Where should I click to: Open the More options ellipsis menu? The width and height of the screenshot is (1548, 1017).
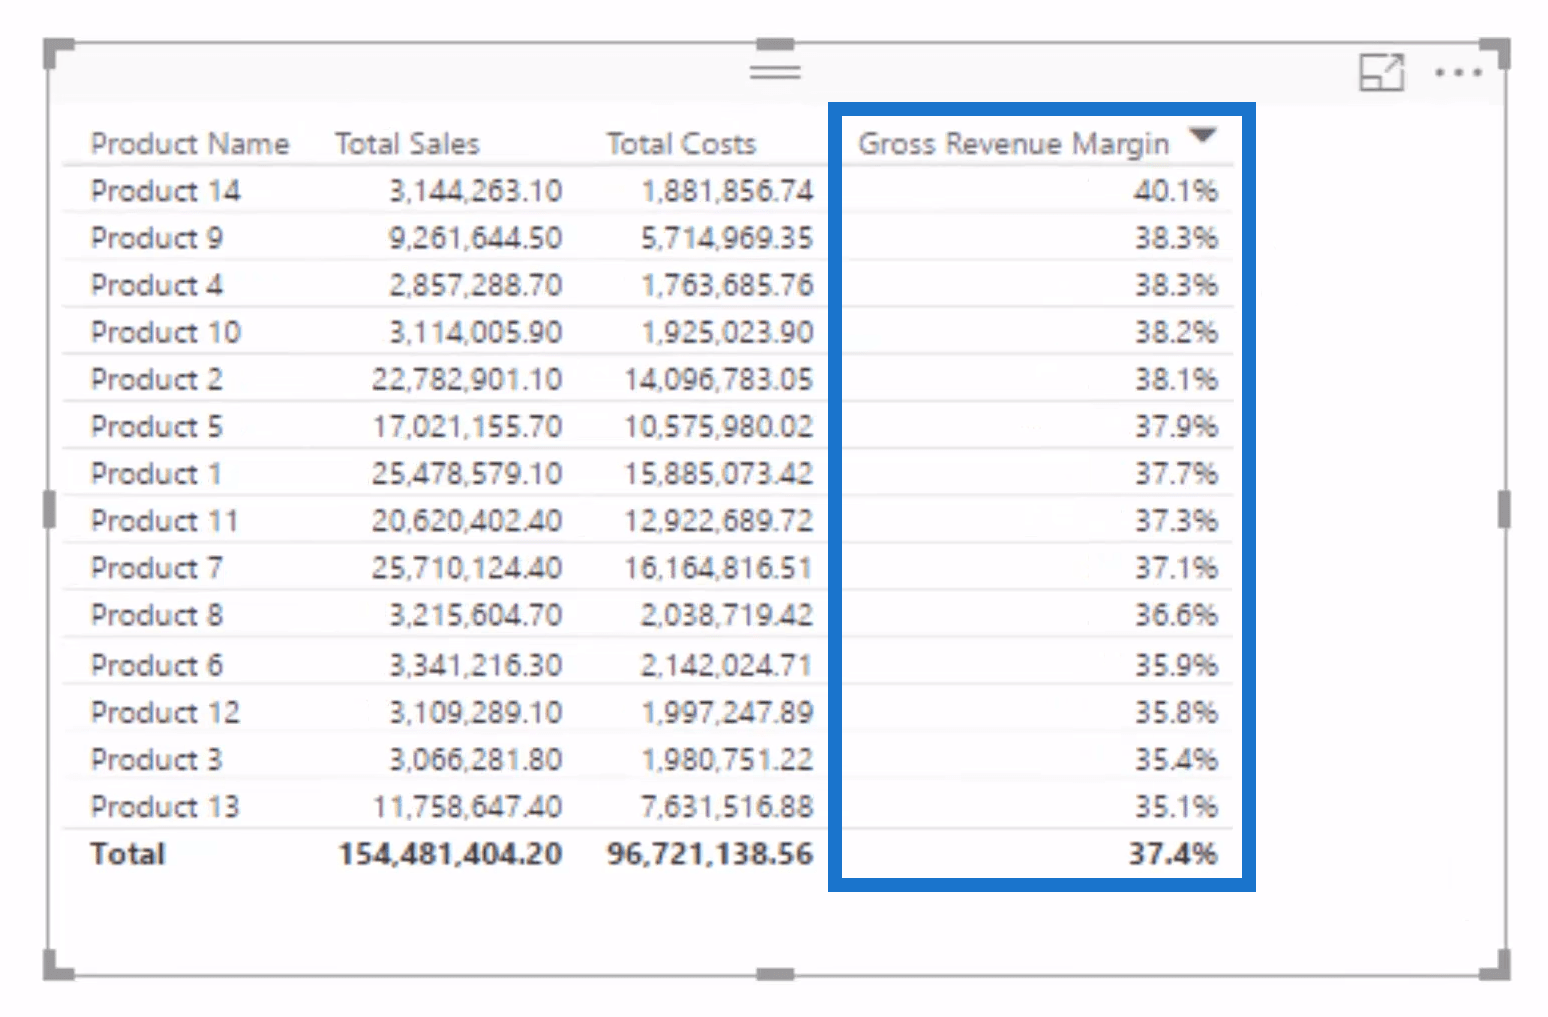click(x=1458, y=73)
